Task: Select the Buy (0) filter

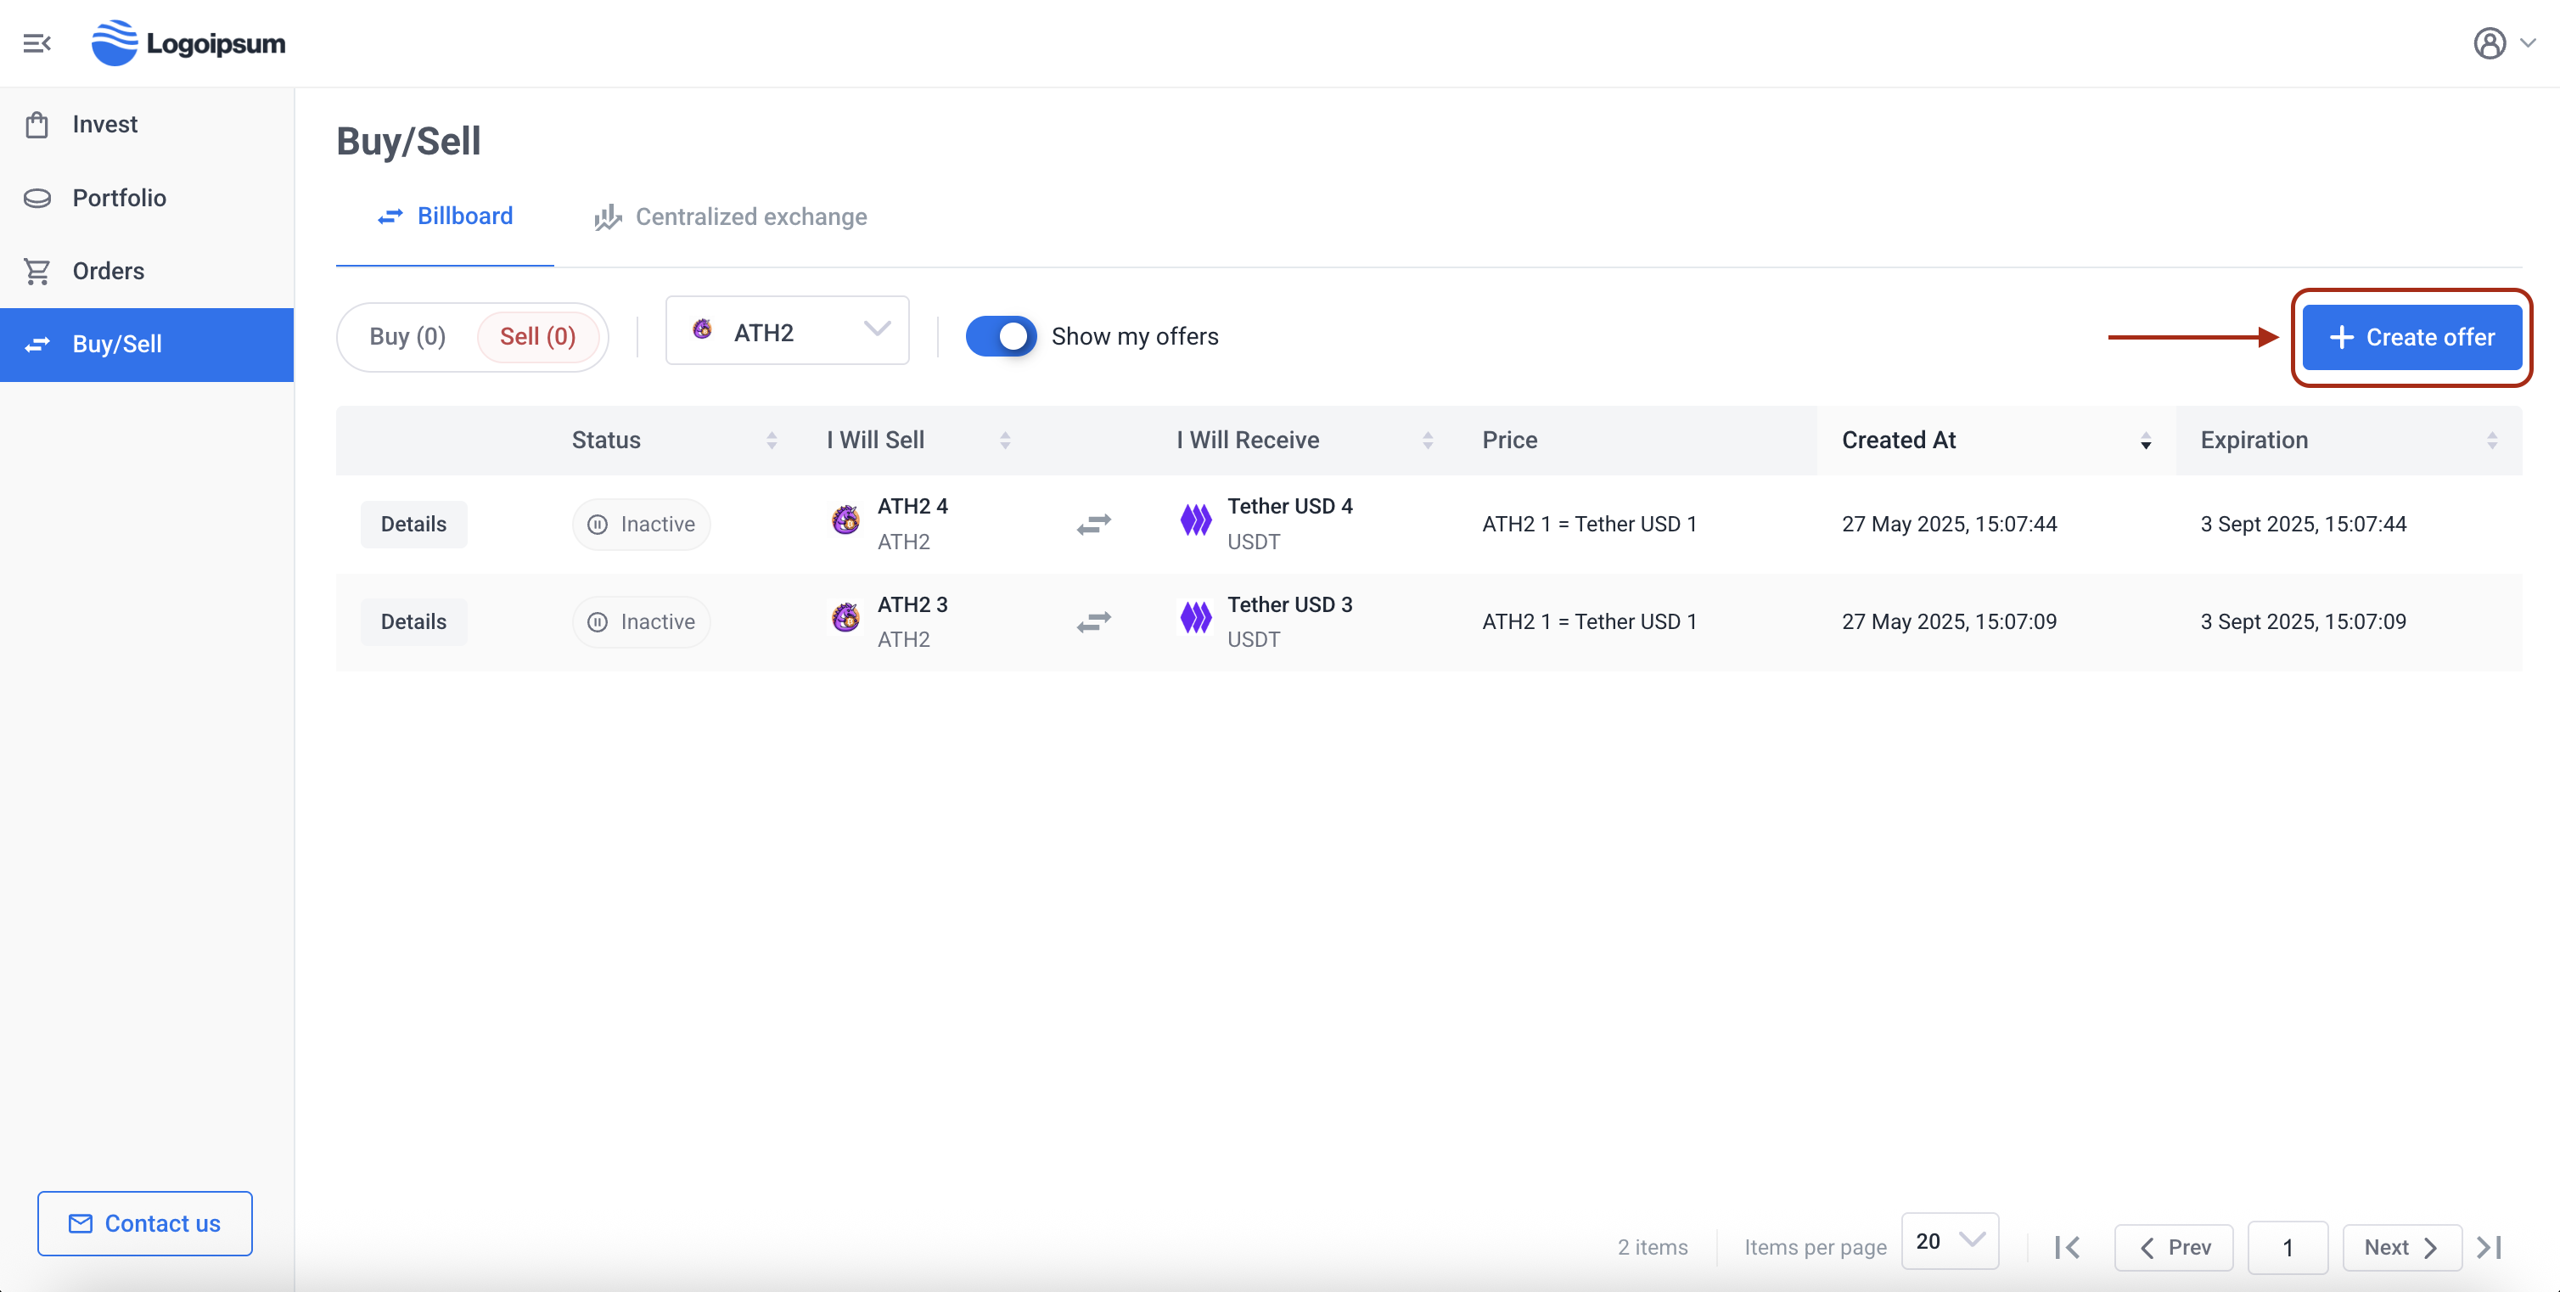Action: tap(407, 336)
